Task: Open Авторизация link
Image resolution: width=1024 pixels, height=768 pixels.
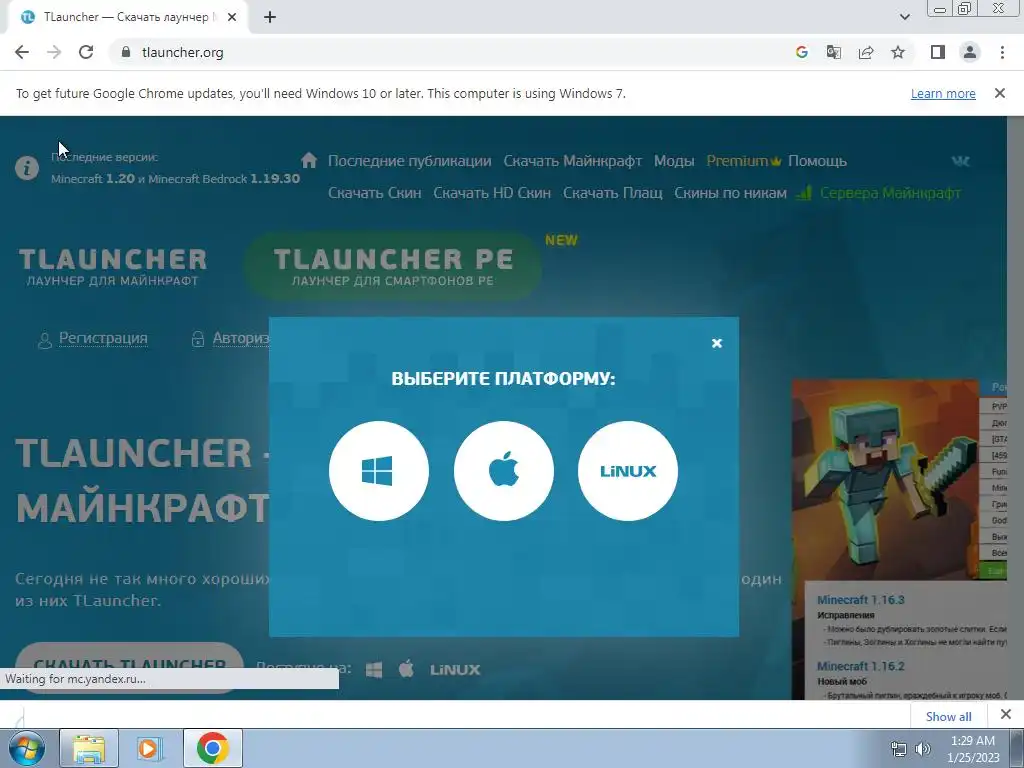Action: pyautogui.click(x=240, y=338)
